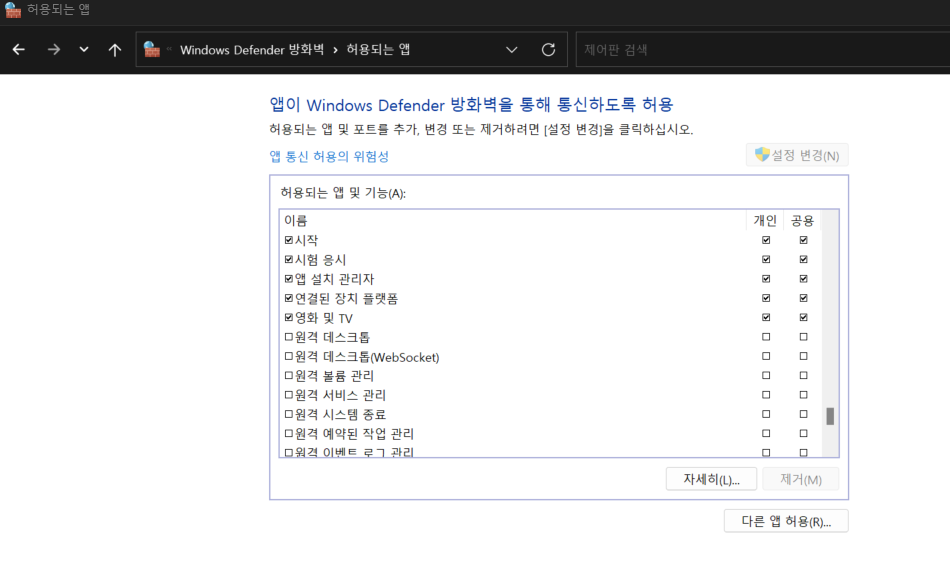This screenshot has width=950, height=578.
Task: Sort by the 이름 column header
Action: click(513, 221)
